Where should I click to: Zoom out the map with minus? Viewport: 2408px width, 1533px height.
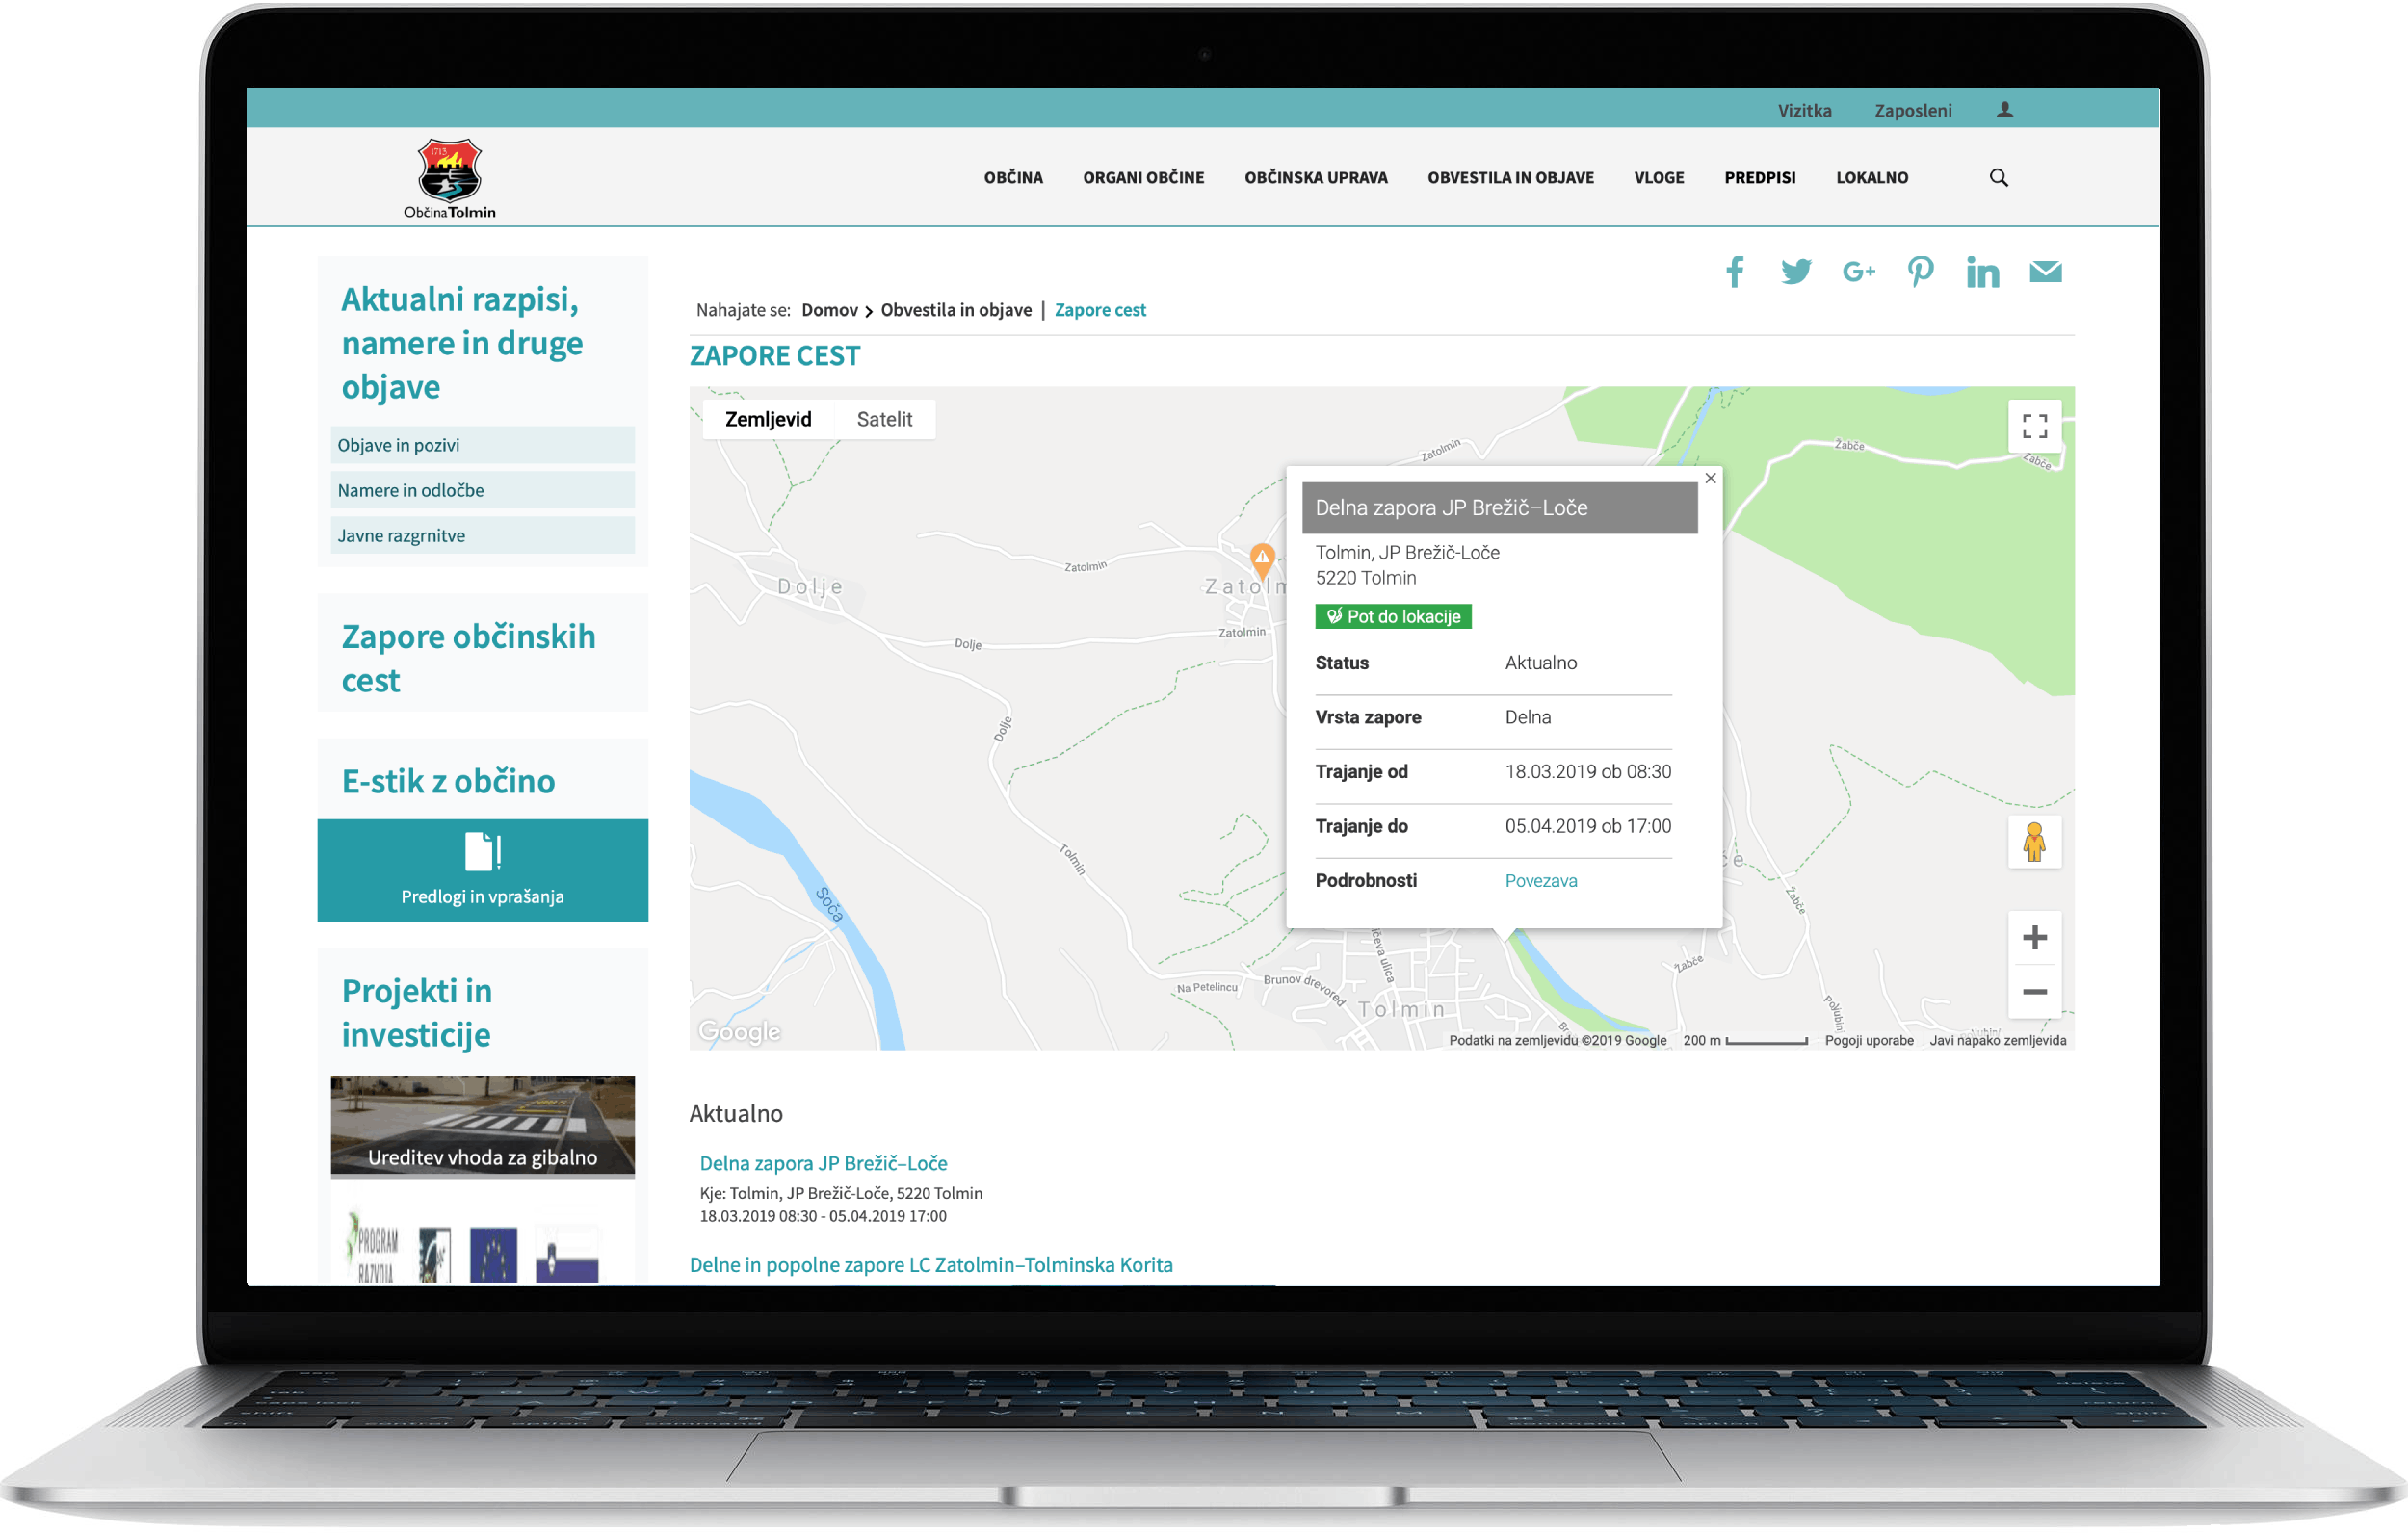click(x=2034, y=992)
